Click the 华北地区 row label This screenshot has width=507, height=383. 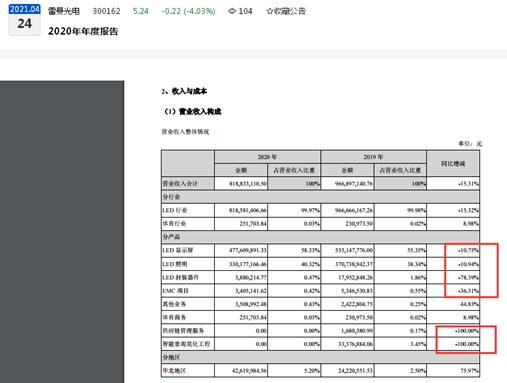174,371
